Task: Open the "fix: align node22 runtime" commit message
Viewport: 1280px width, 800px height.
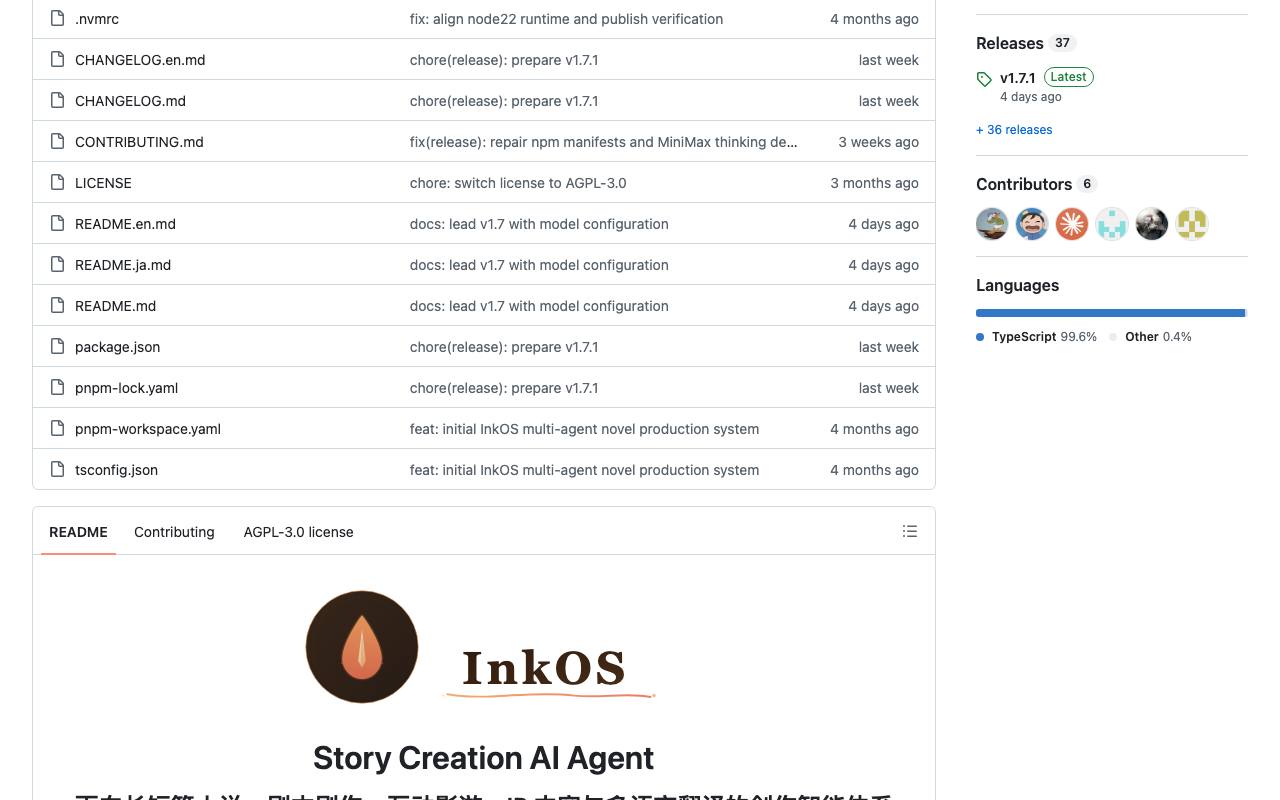Action: tap(566, 19)
